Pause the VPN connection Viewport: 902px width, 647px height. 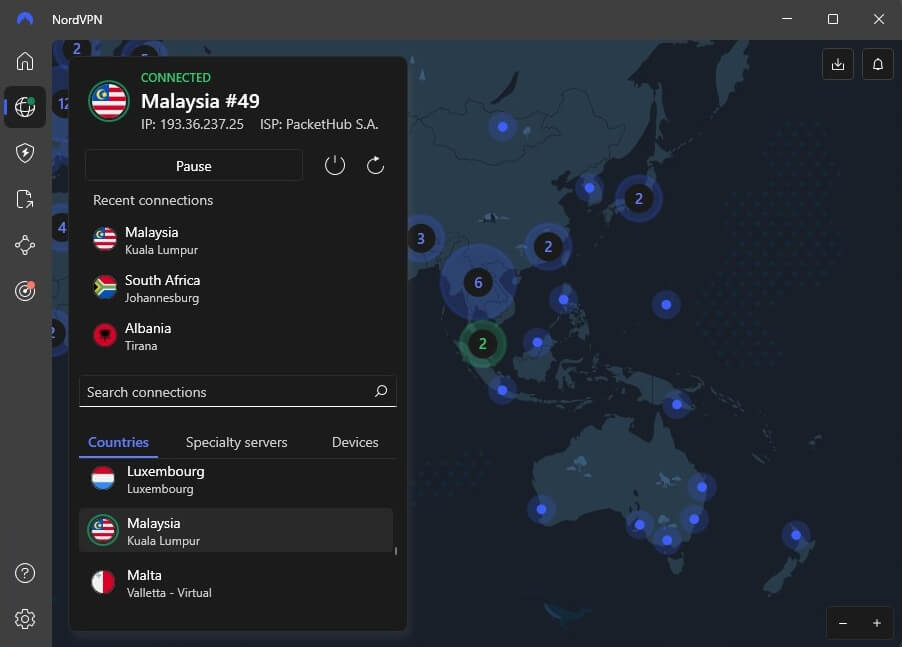click(x=194, y=166)
